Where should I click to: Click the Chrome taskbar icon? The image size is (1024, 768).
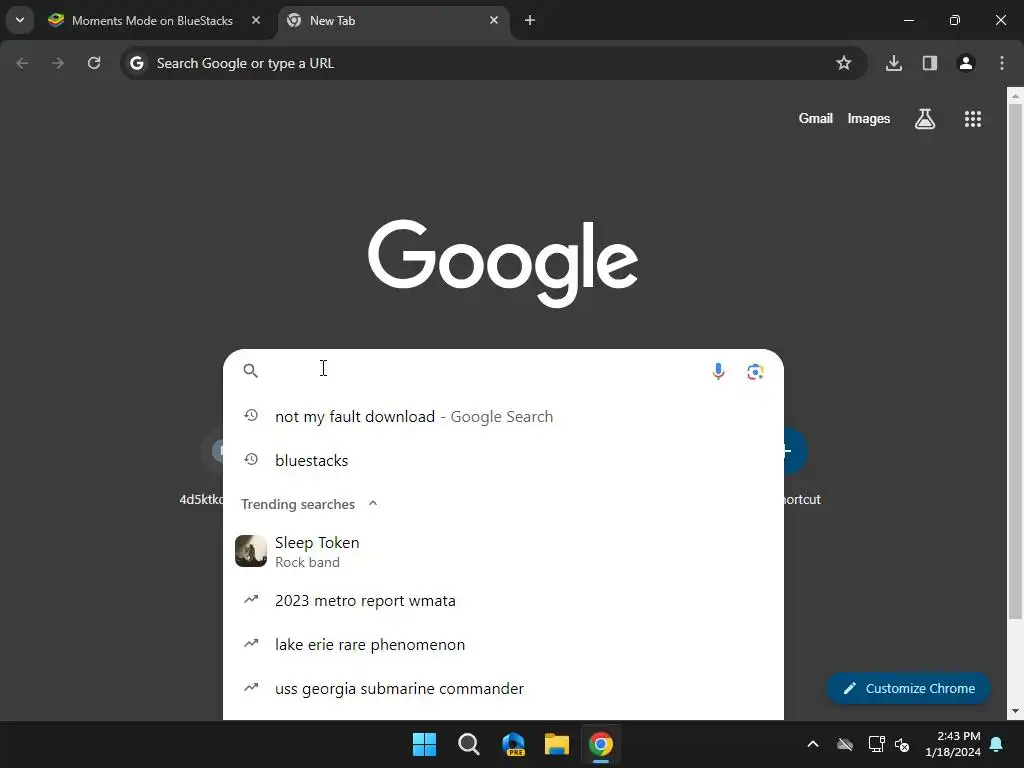pos(601,744)
